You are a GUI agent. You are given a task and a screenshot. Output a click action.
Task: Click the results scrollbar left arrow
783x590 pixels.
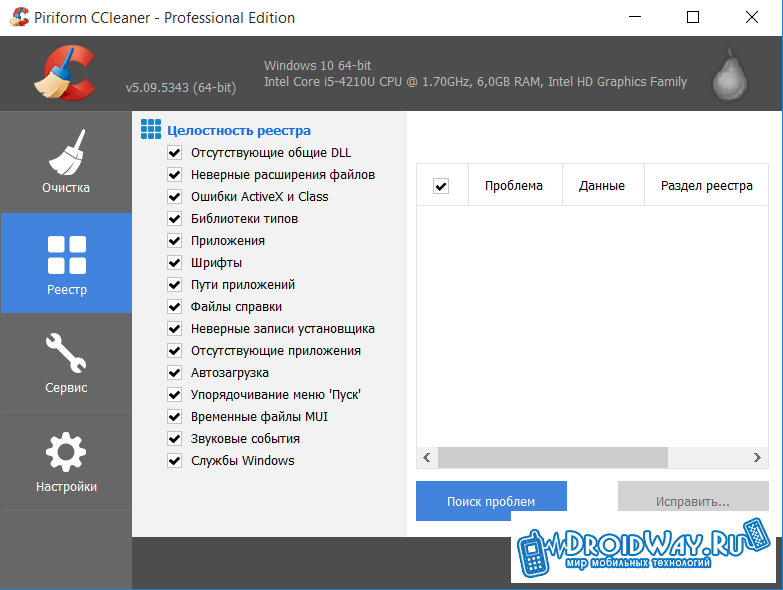pos(427,457)
